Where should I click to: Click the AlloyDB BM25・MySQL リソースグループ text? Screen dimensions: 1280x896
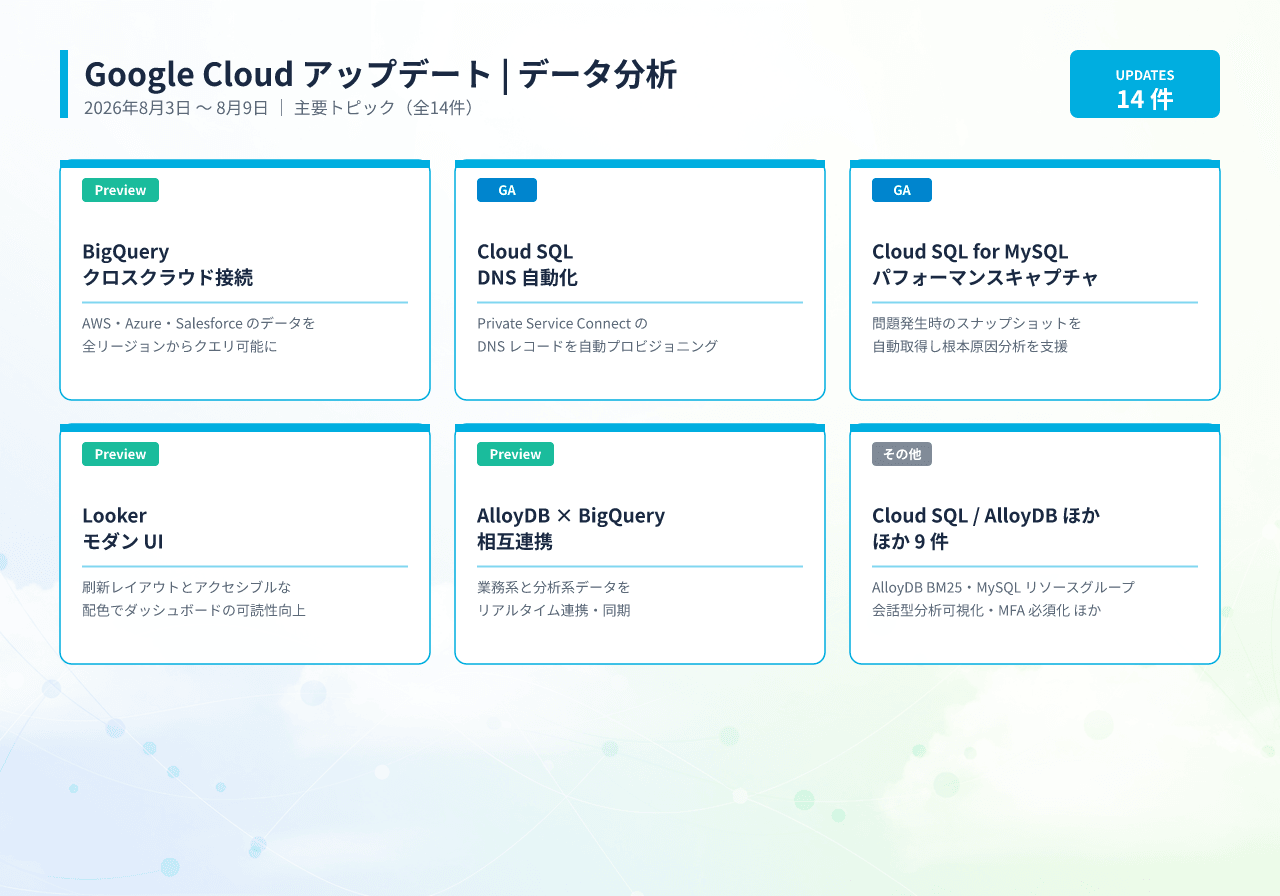click(1003, 587)
